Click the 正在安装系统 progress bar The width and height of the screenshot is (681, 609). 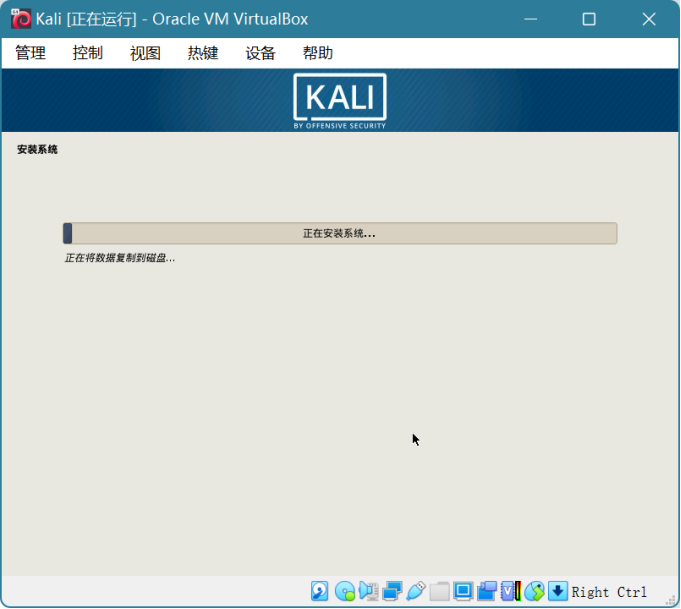(340, 233)
